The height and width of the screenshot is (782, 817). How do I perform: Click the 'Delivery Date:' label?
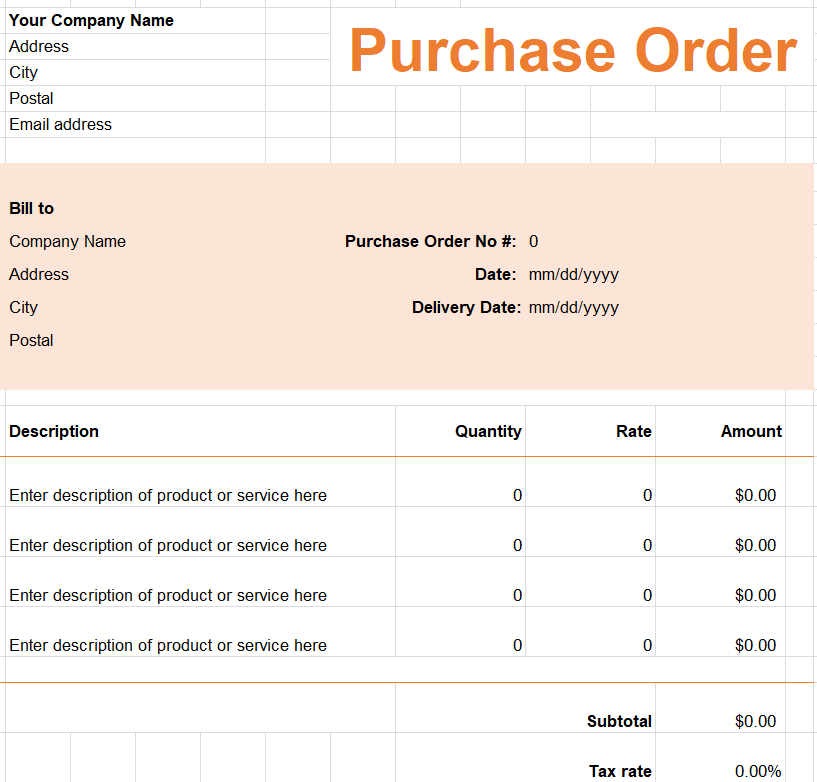[x=466, y=307]
